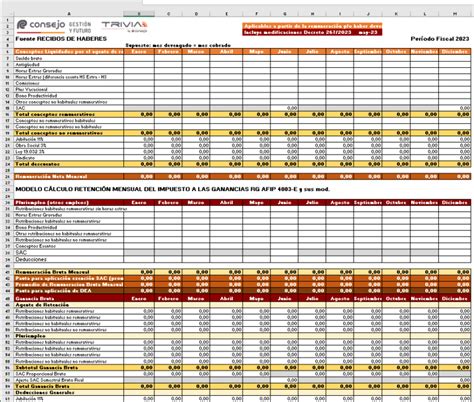Click 'Septiembre' in the orange Conceptos Liquidados header
Image resolution: width=474 pixels, height=402 pixels.
click(368, 52)
